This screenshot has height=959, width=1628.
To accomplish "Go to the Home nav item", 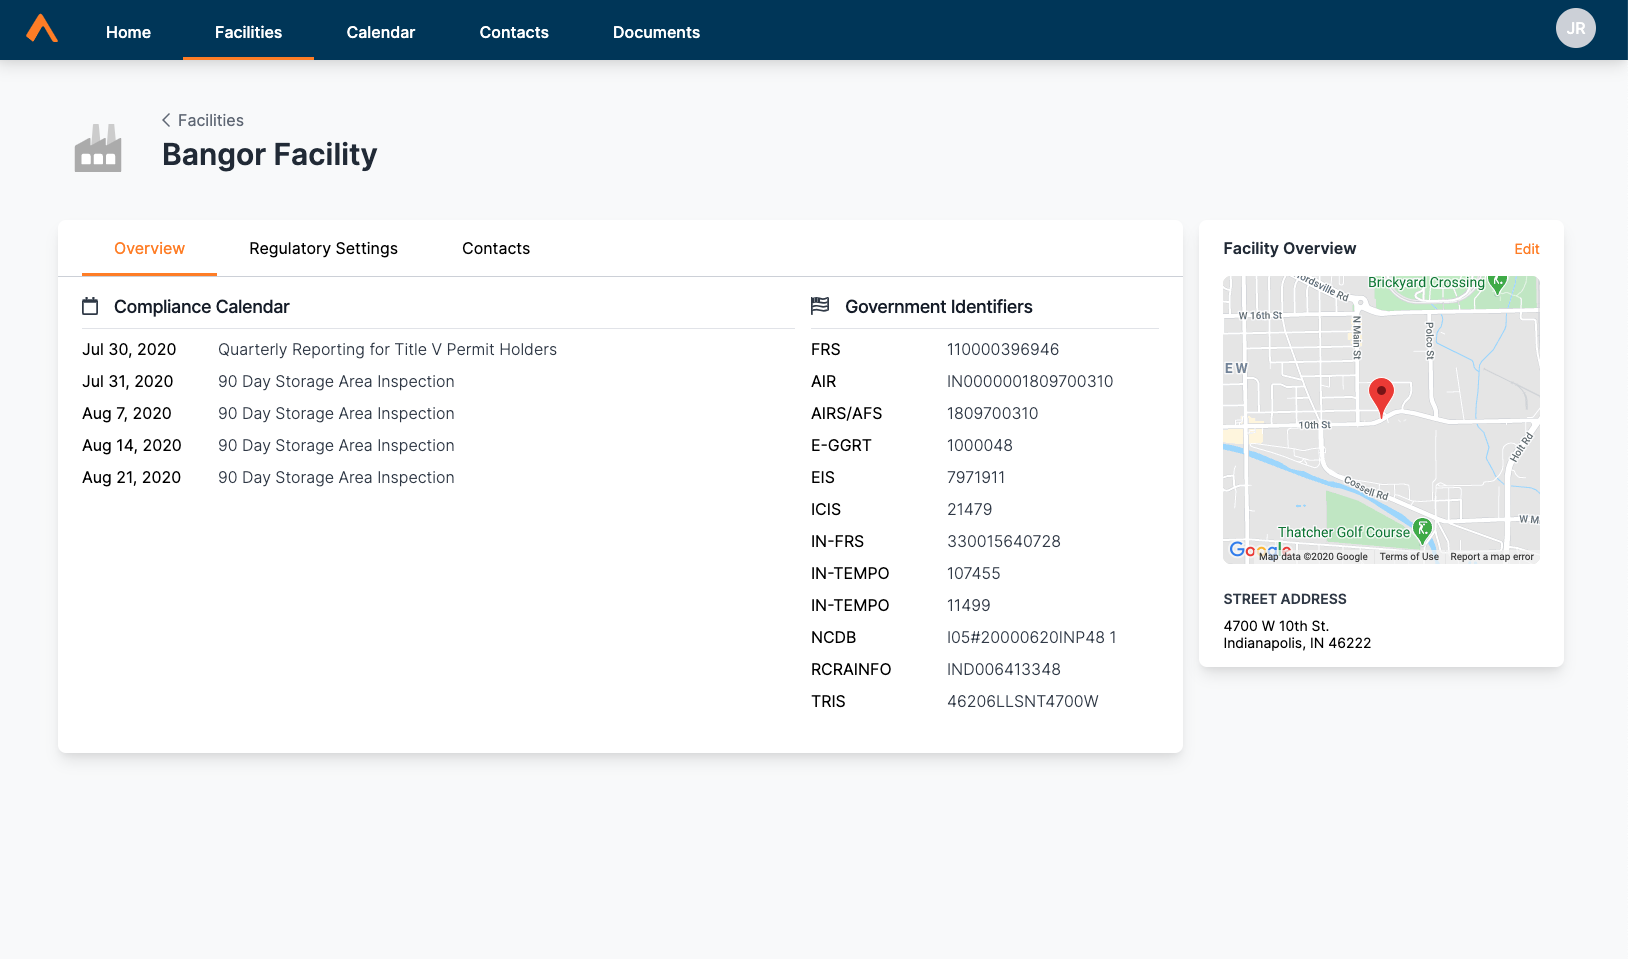I will pyautogui.click(x=128, y=32).
